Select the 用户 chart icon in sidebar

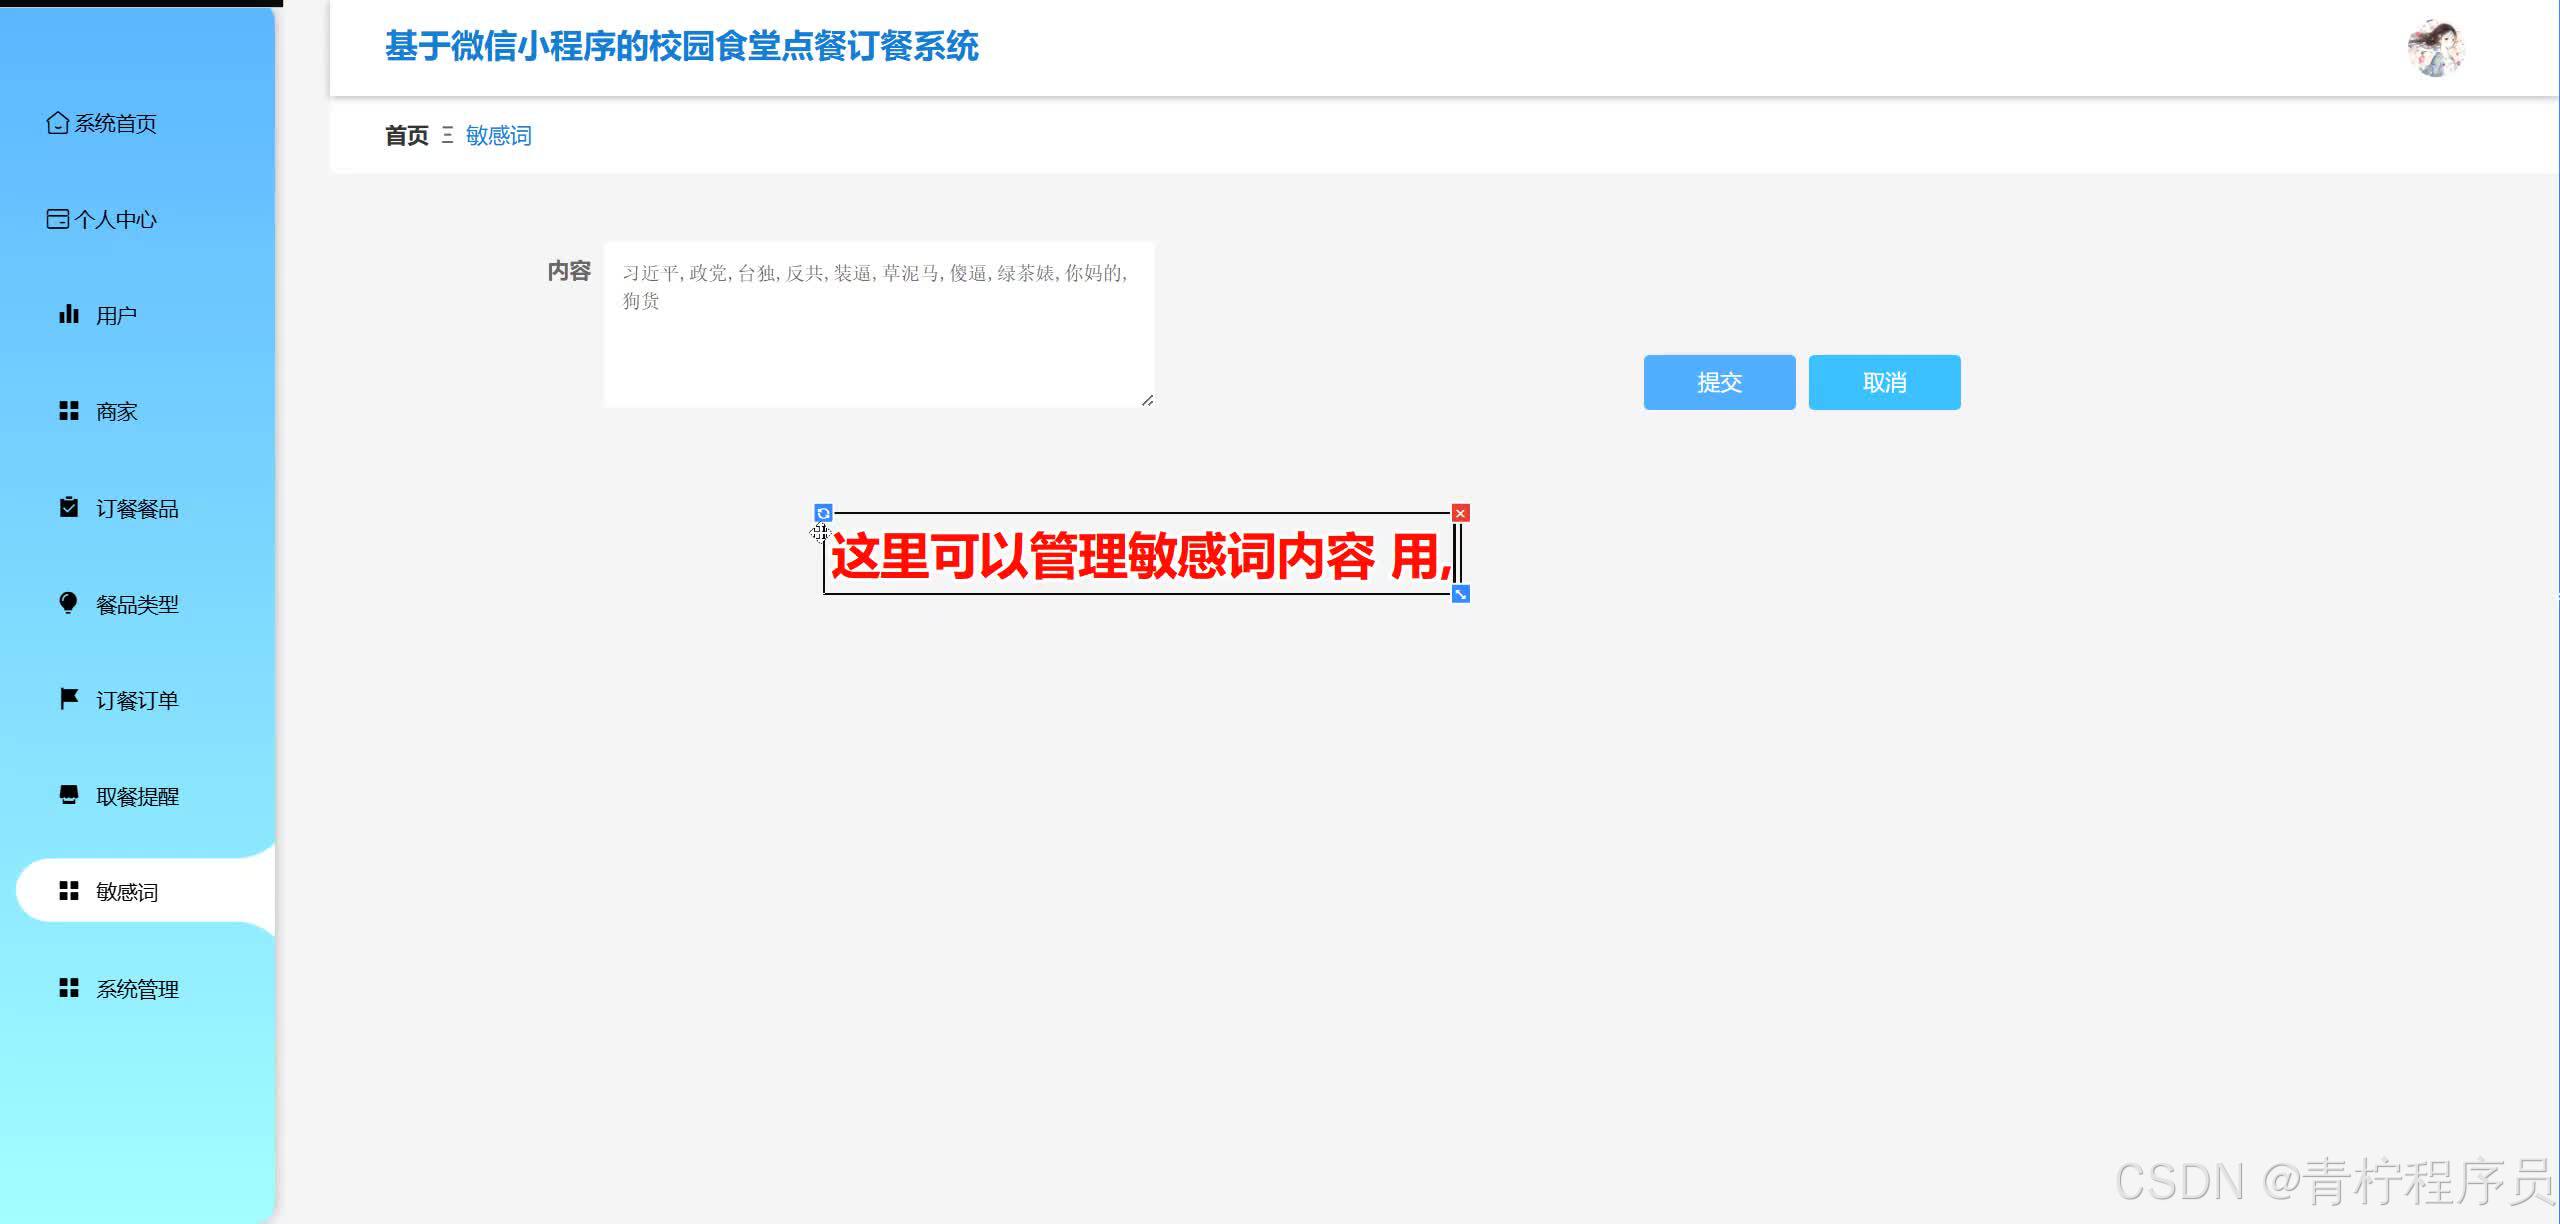tap(67, 313)
